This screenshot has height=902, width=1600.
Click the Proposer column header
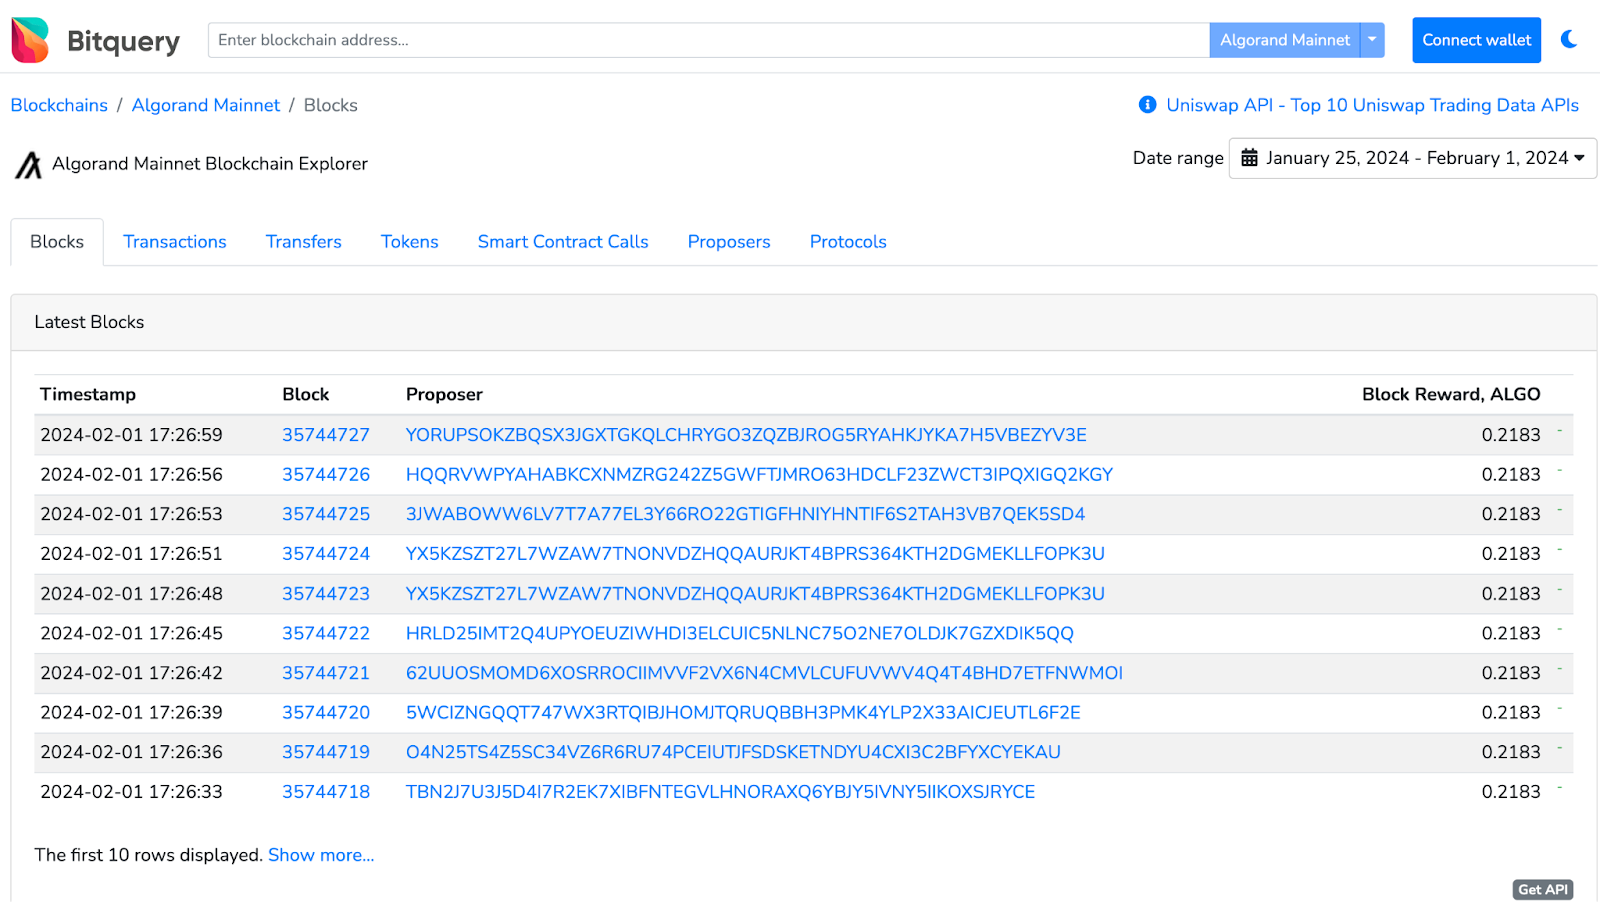click(x=444, y=394)
